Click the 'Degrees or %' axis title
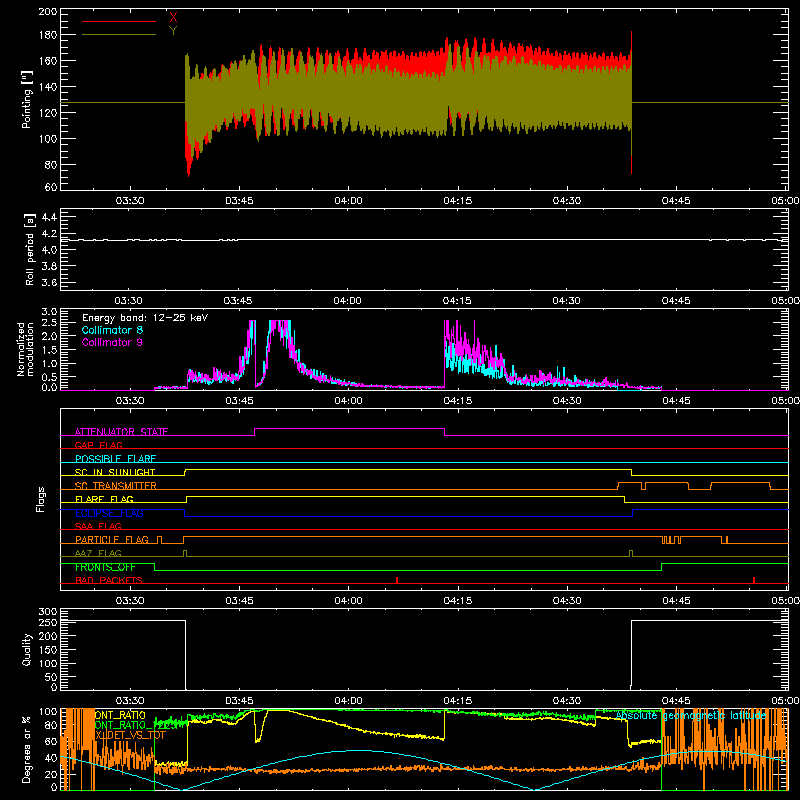This screenshot has width=800, height=800. click(27, 749)
